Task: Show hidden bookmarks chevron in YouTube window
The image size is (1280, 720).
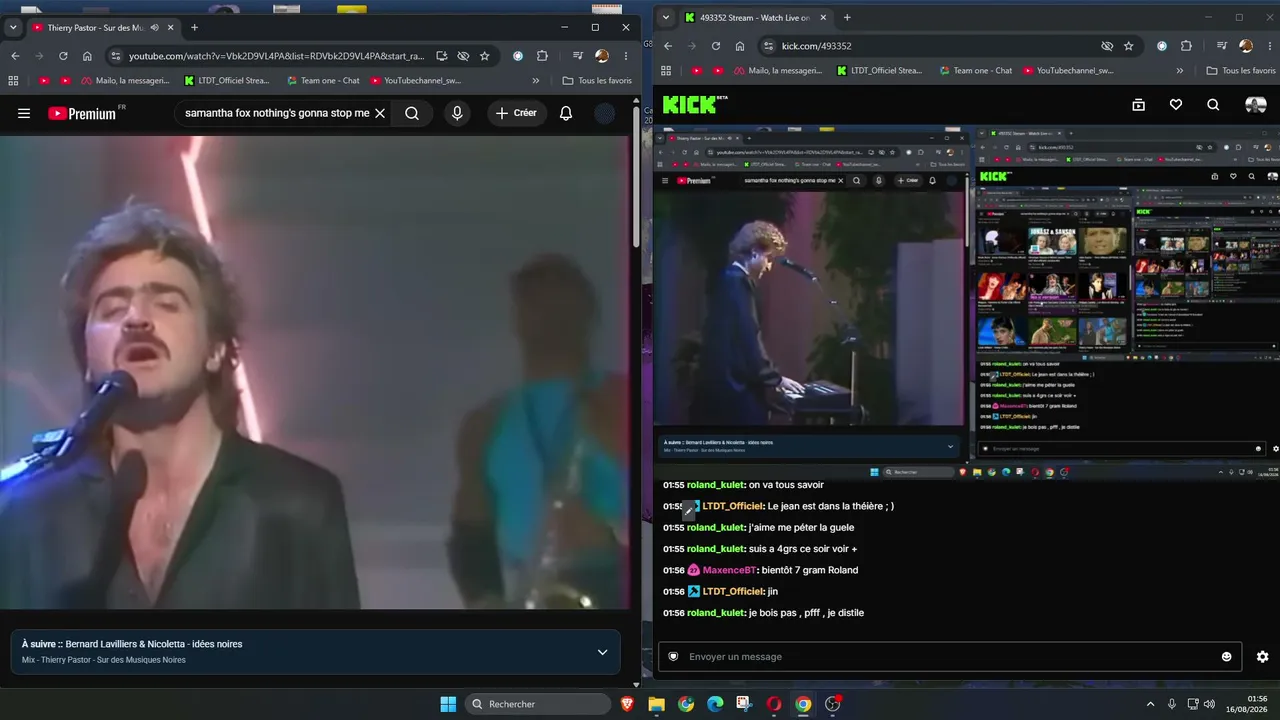Action: pyautogui.click(x=536, y=81)
